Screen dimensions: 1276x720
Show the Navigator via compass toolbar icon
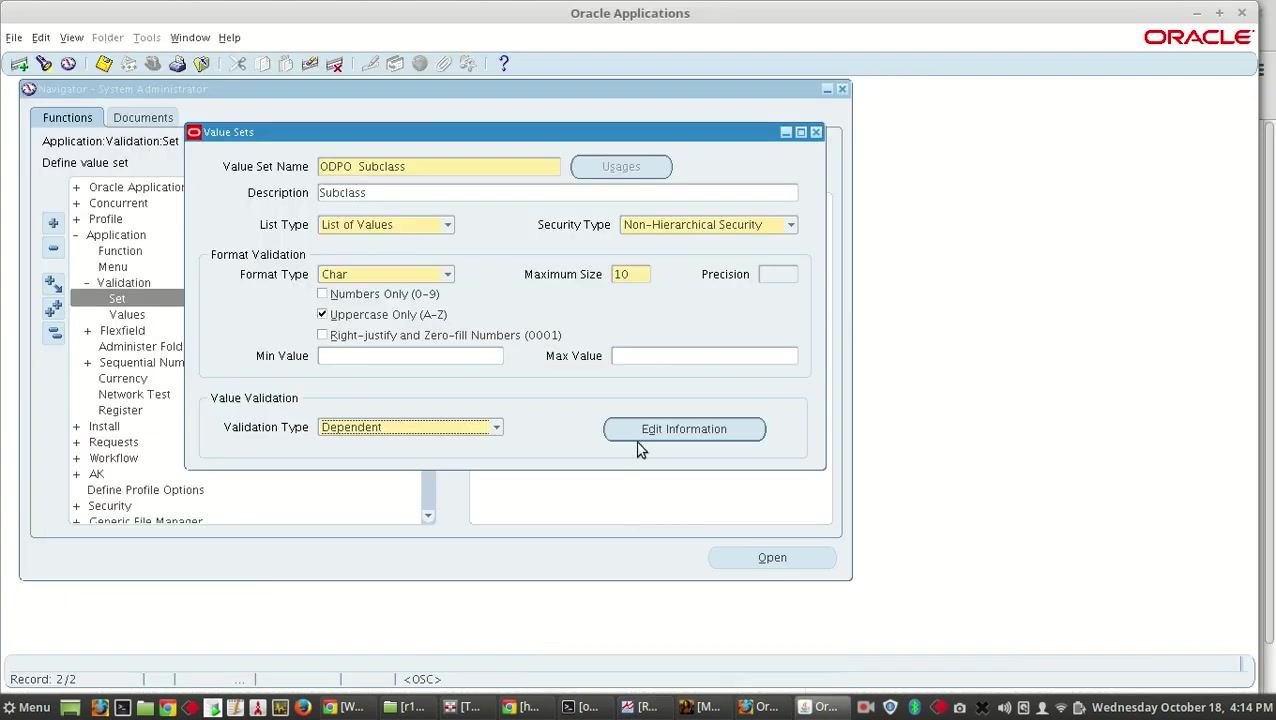point(68,64)
